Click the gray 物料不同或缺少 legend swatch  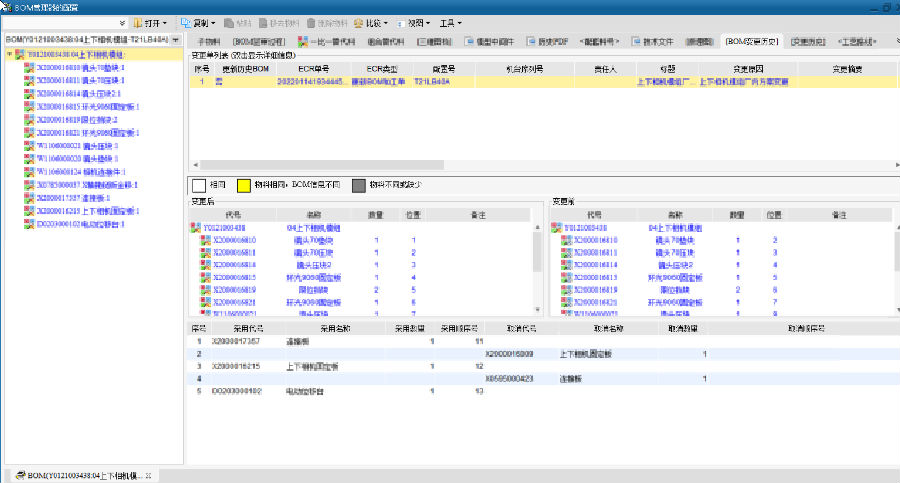pos(357,185)
